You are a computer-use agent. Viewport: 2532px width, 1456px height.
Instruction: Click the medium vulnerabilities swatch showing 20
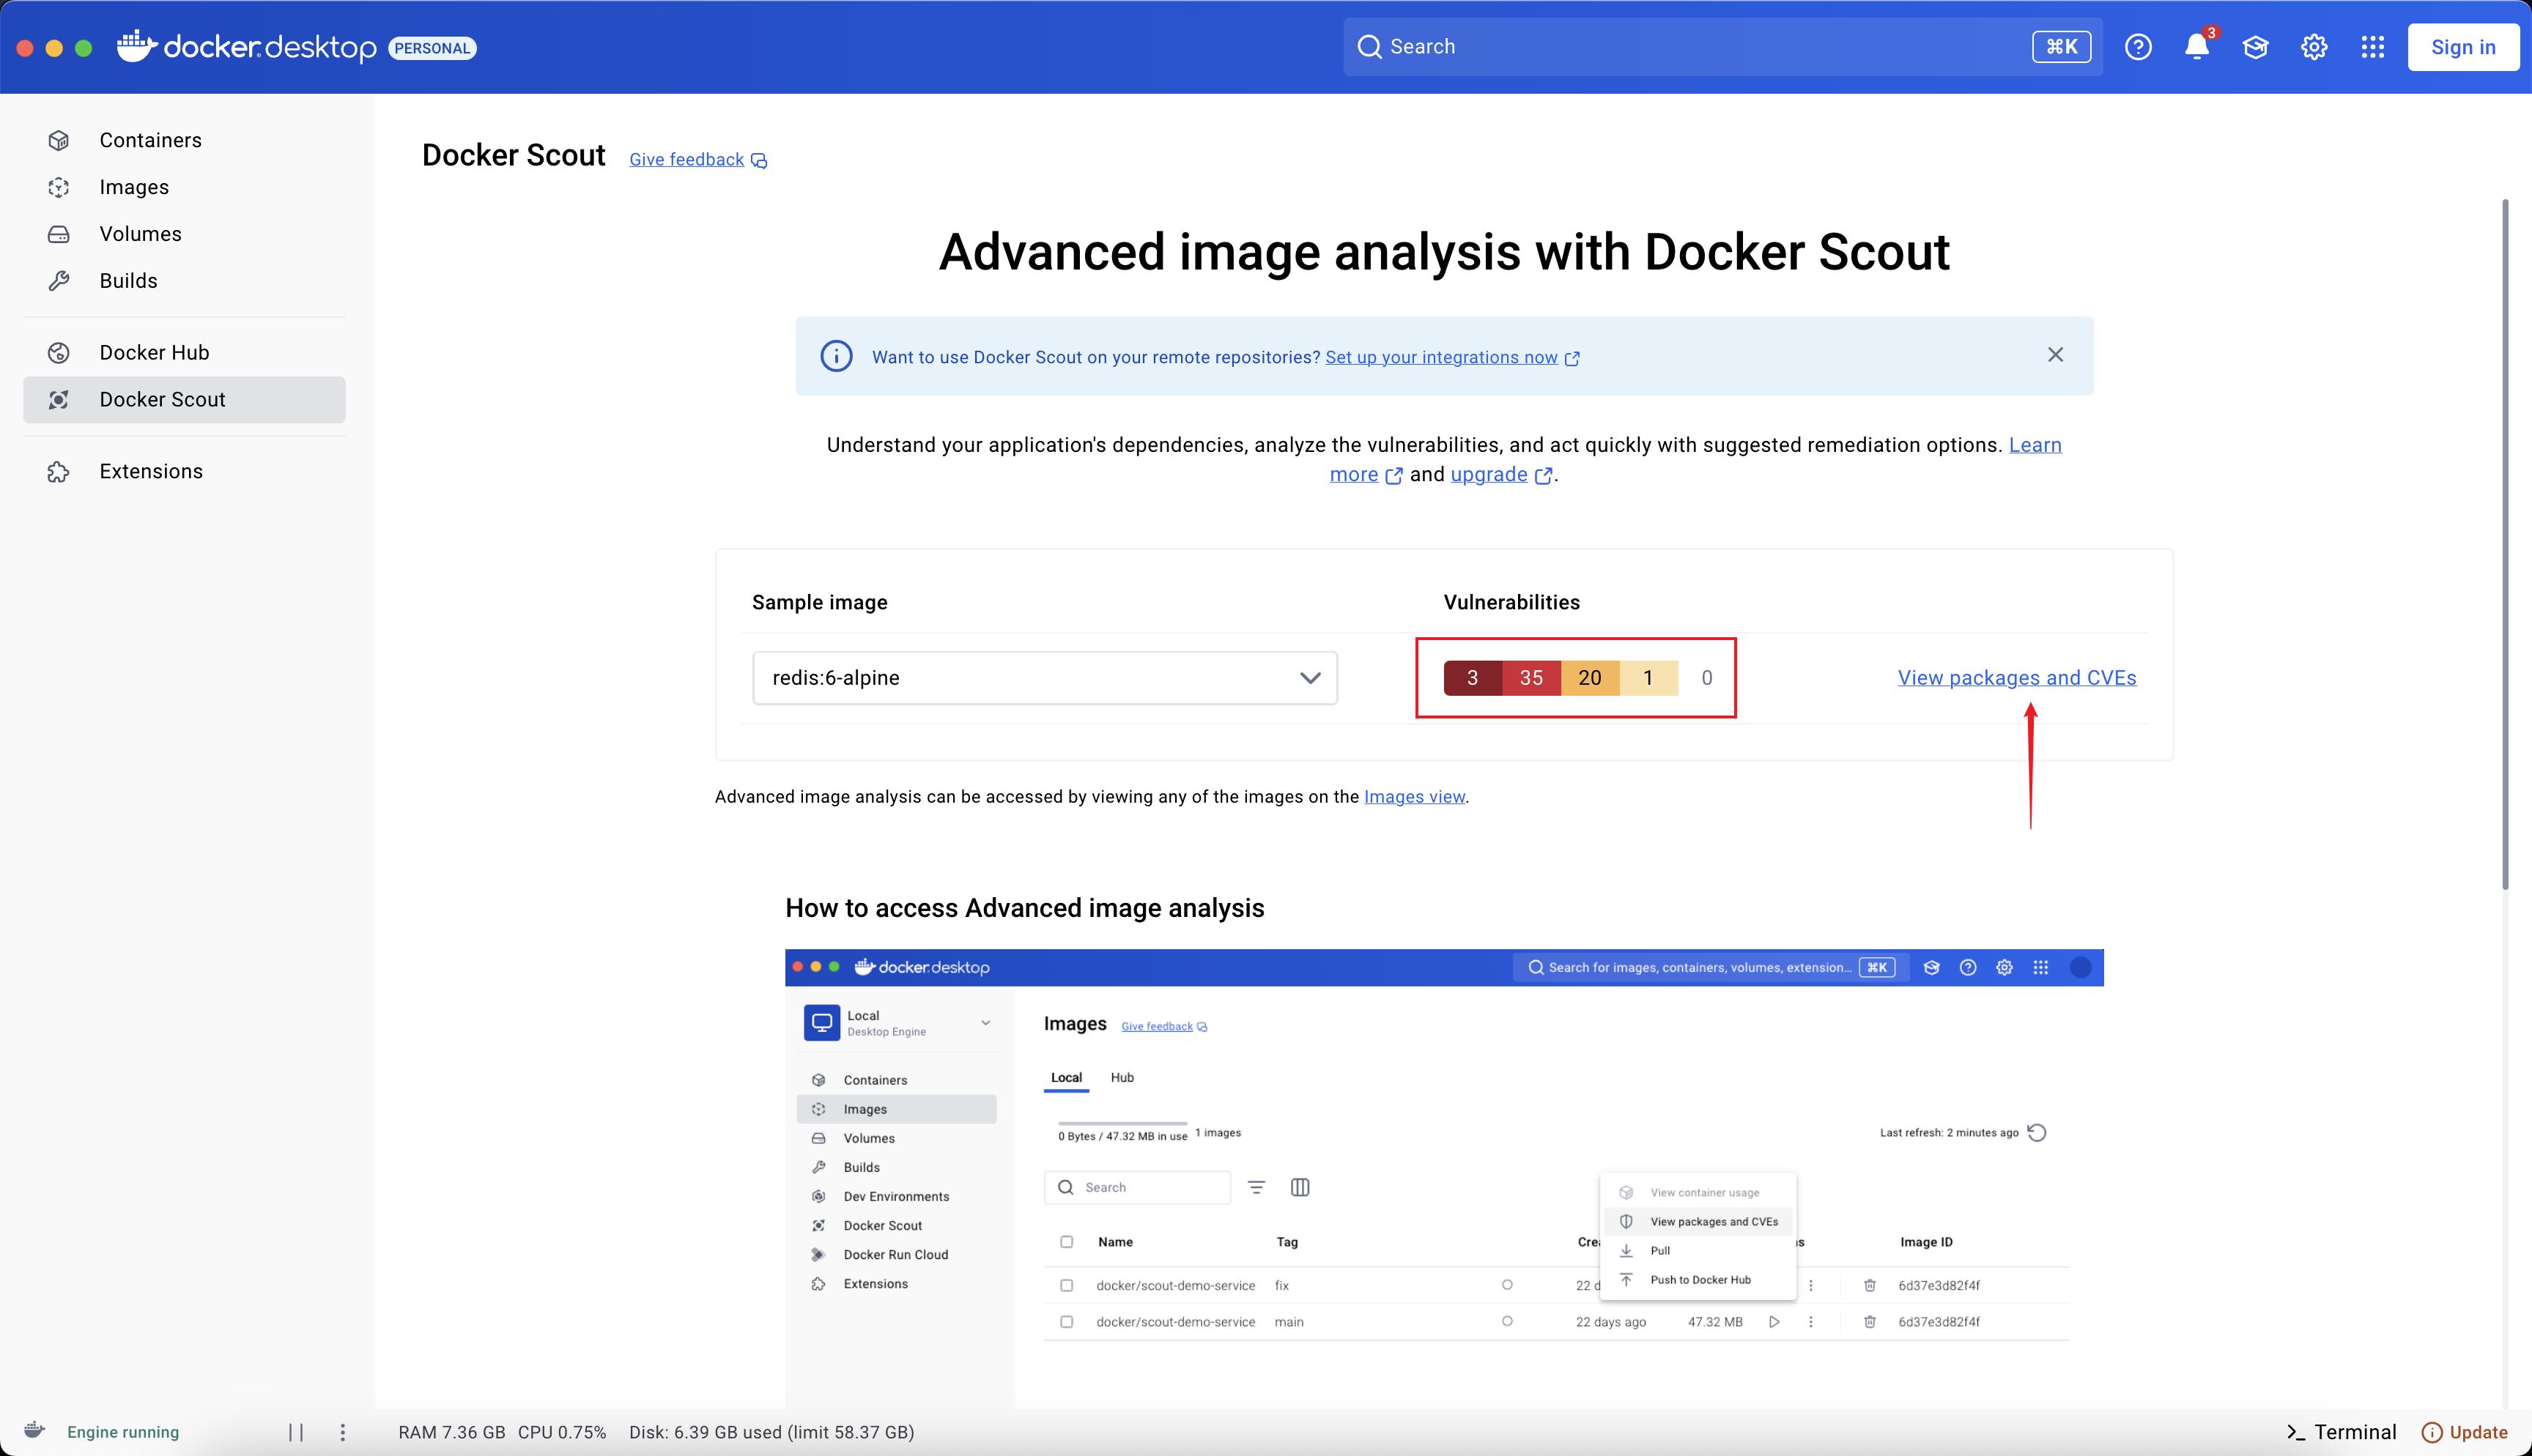1590,678
